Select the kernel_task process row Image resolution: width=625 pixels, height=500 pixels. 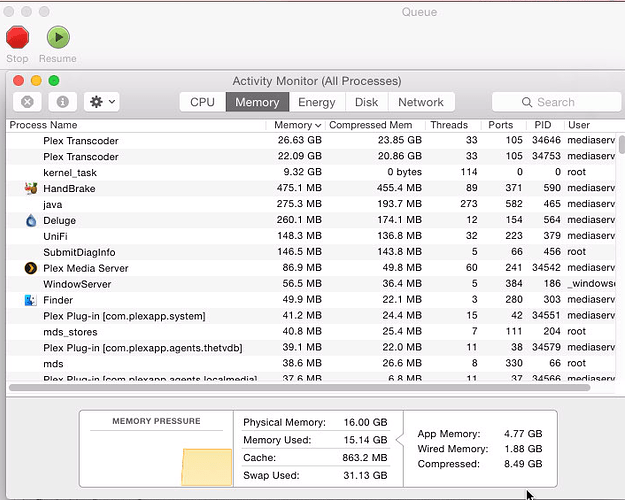pyautogui.click(x=311, y=172)
